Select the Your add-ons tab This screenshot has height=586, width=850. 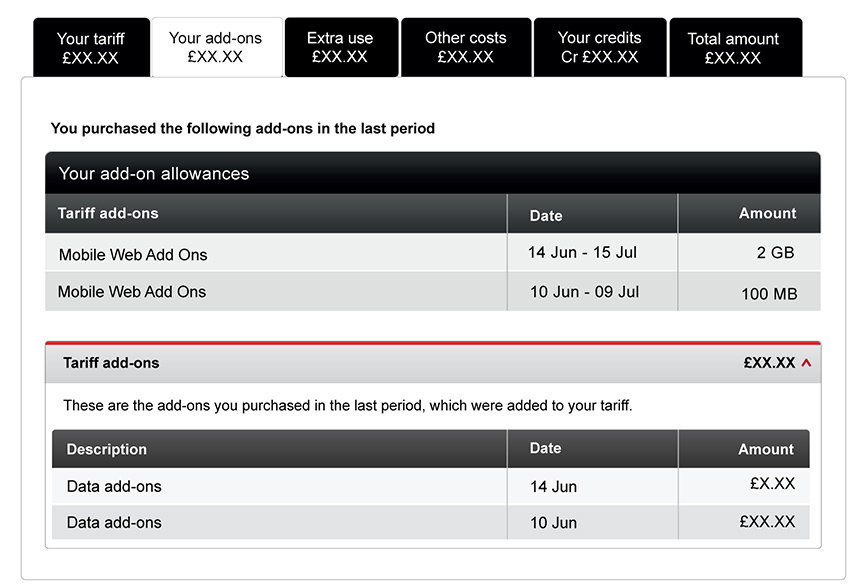(217, 48)
